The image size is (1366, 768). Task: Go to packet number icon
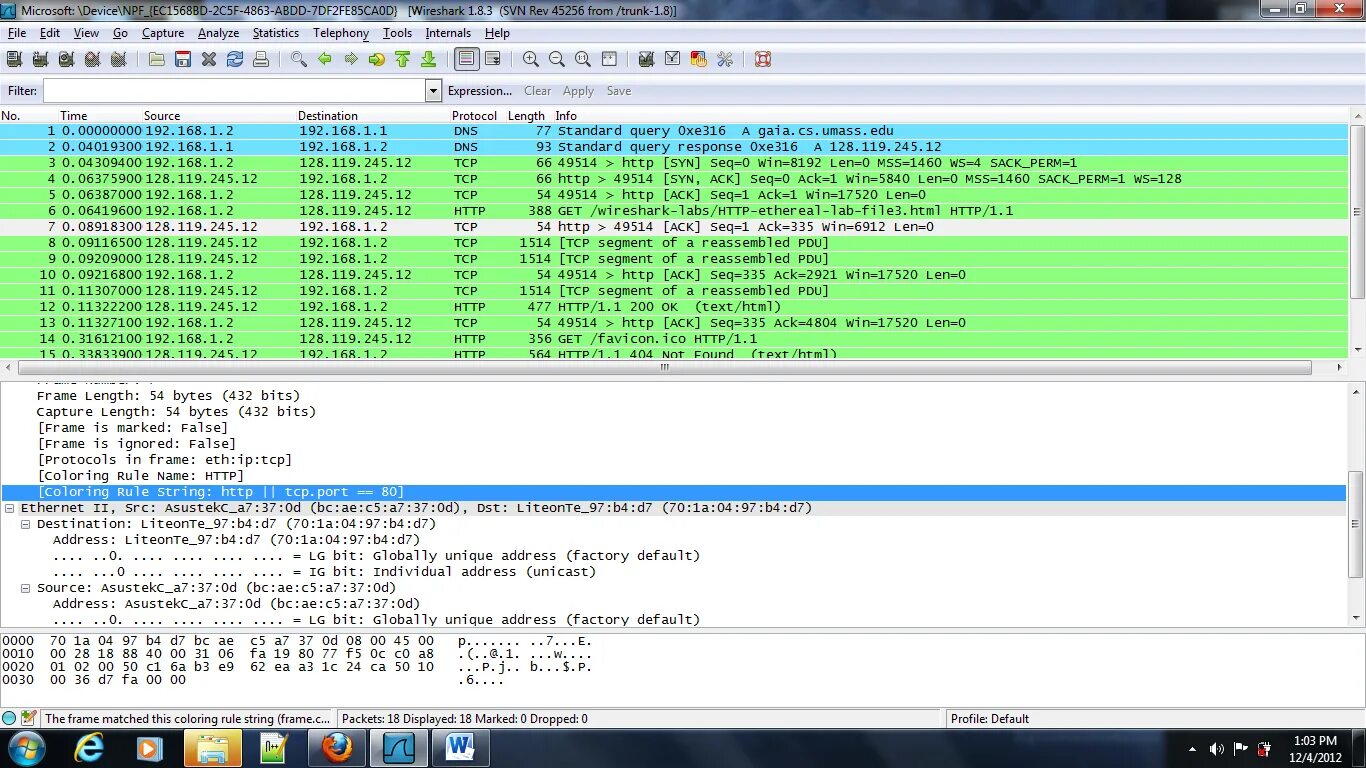coord(377,60)
